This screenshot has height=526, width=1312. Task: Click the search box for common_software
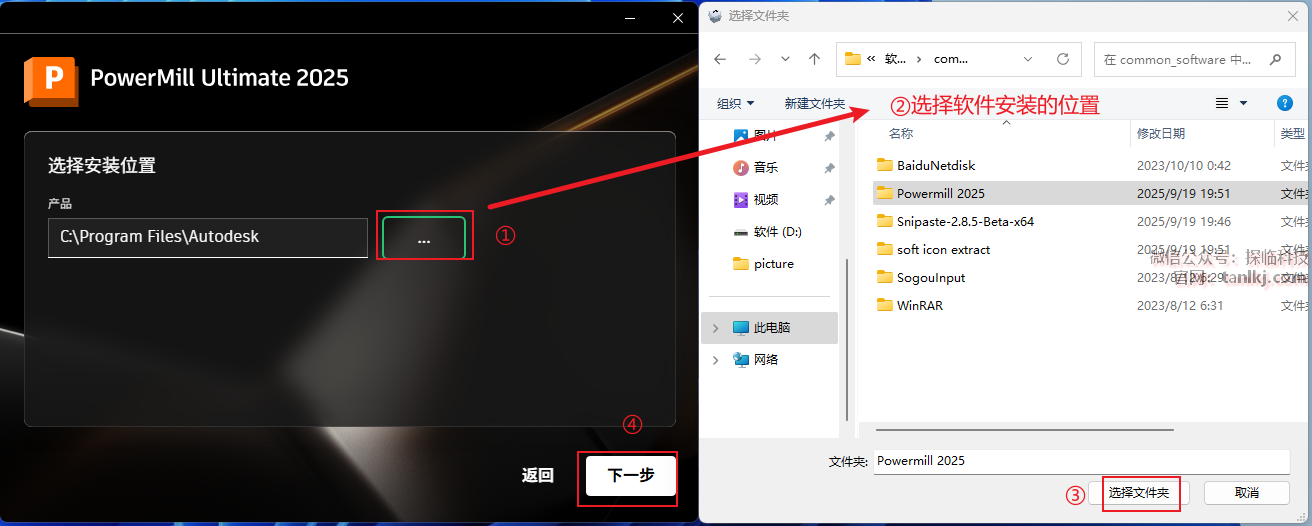pos(1194,59)
